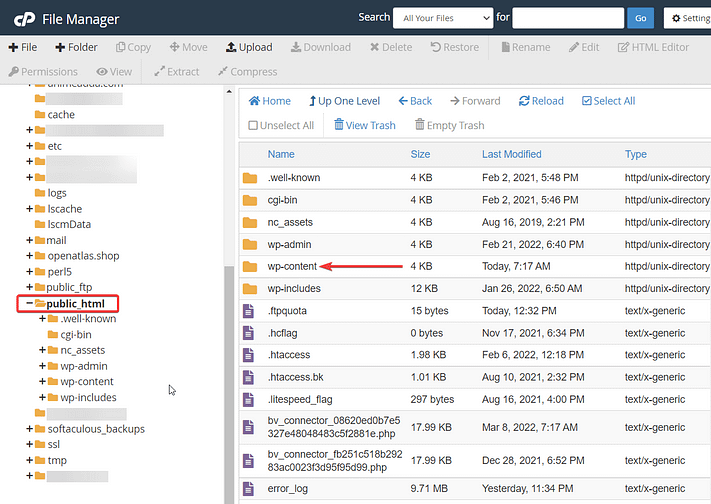Create a new folder with +Folder

pos(76,47)
